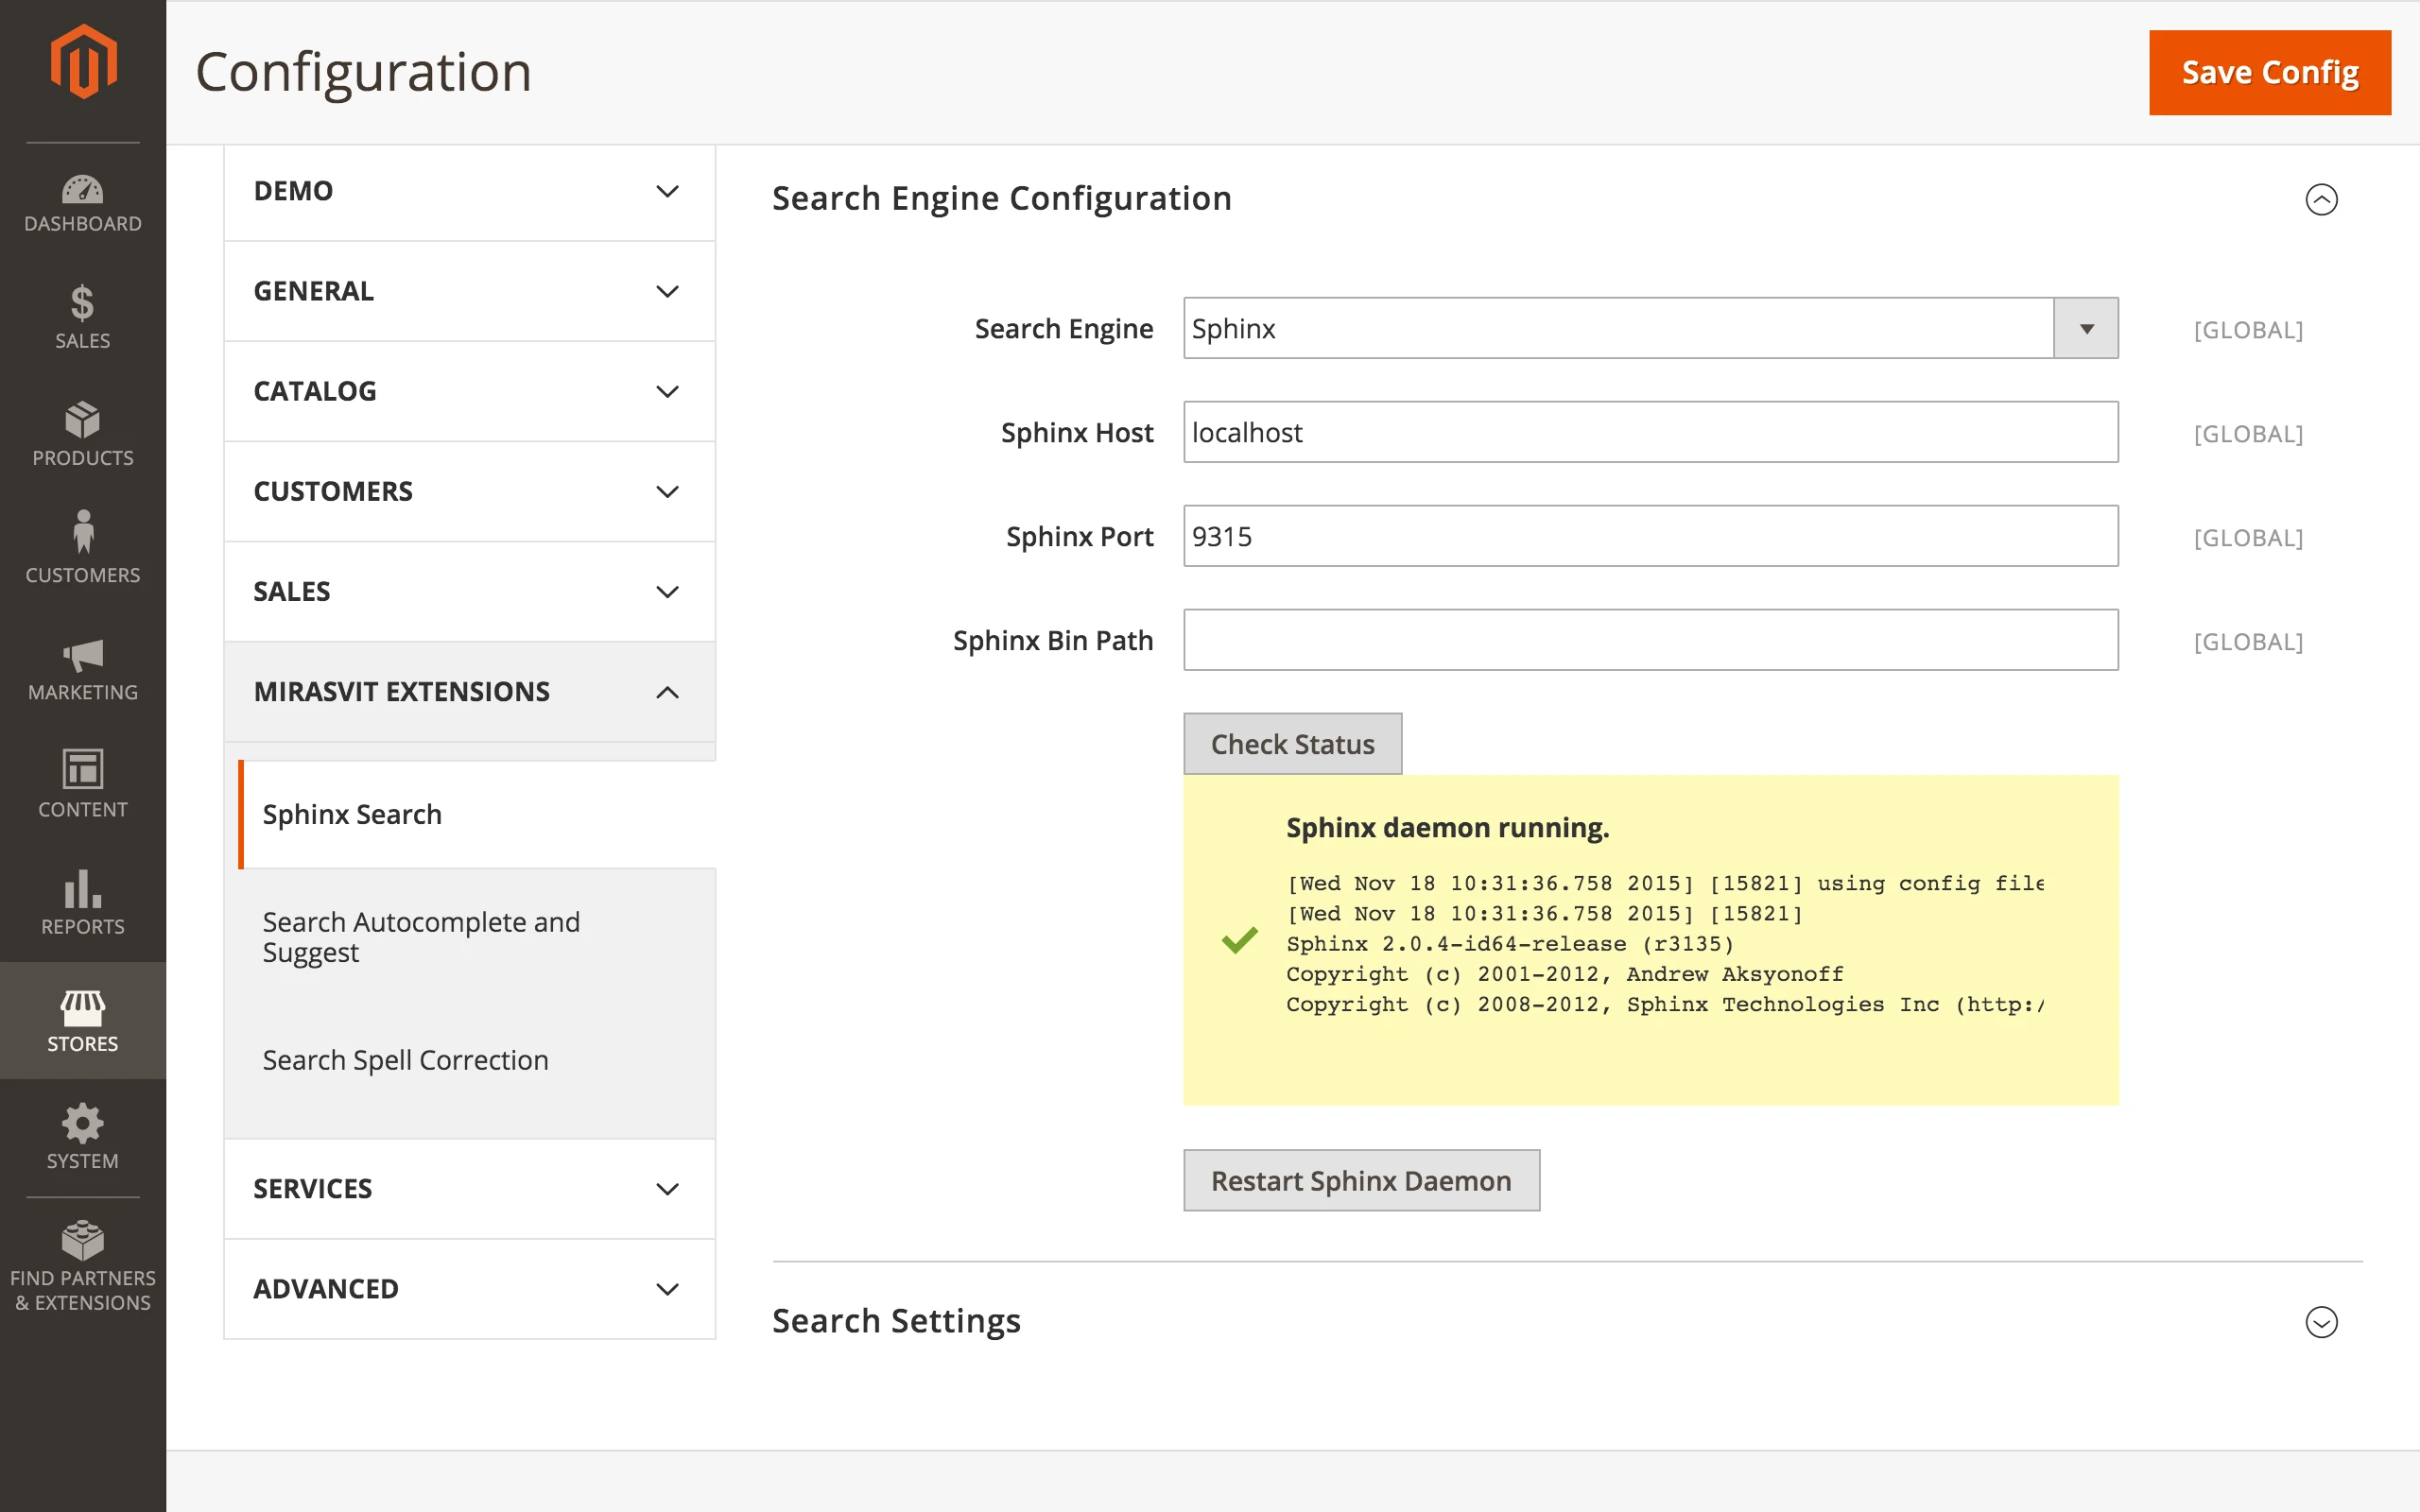This screenshot has width=2420, height=1512.
Task: Click the Save Config button
Action: coord(2269,73)
